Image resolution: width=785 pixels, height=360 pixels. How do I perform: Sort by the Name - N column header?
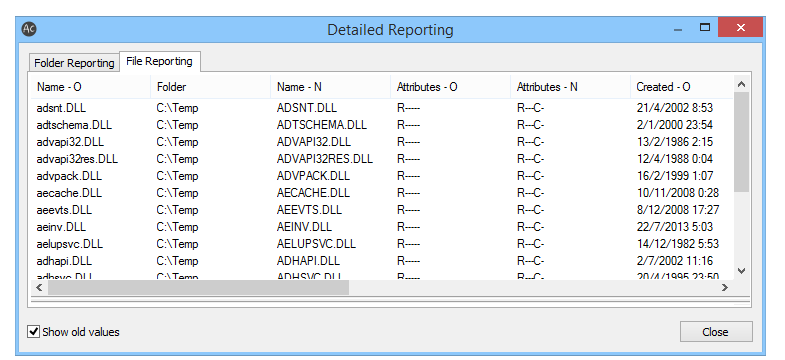tap(330, 87)
